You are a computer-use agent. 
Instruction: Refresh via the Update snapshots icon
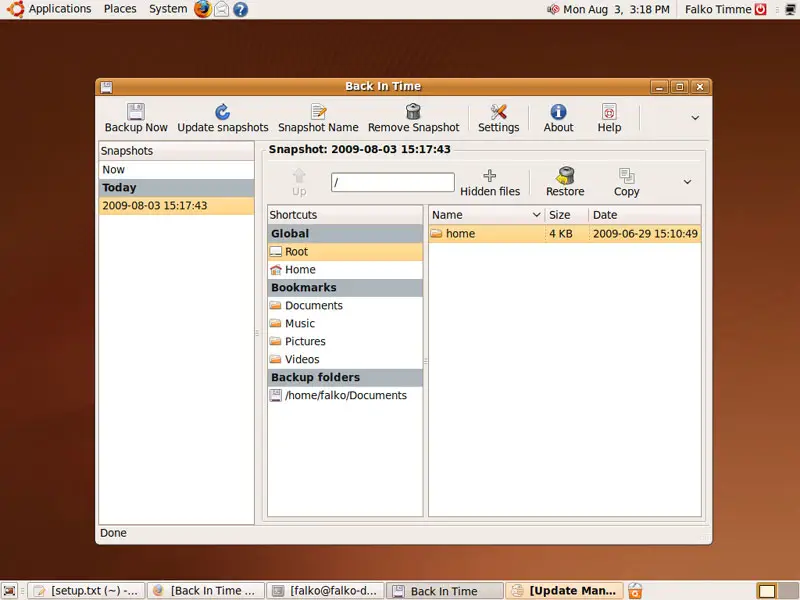tap(222, 112)
